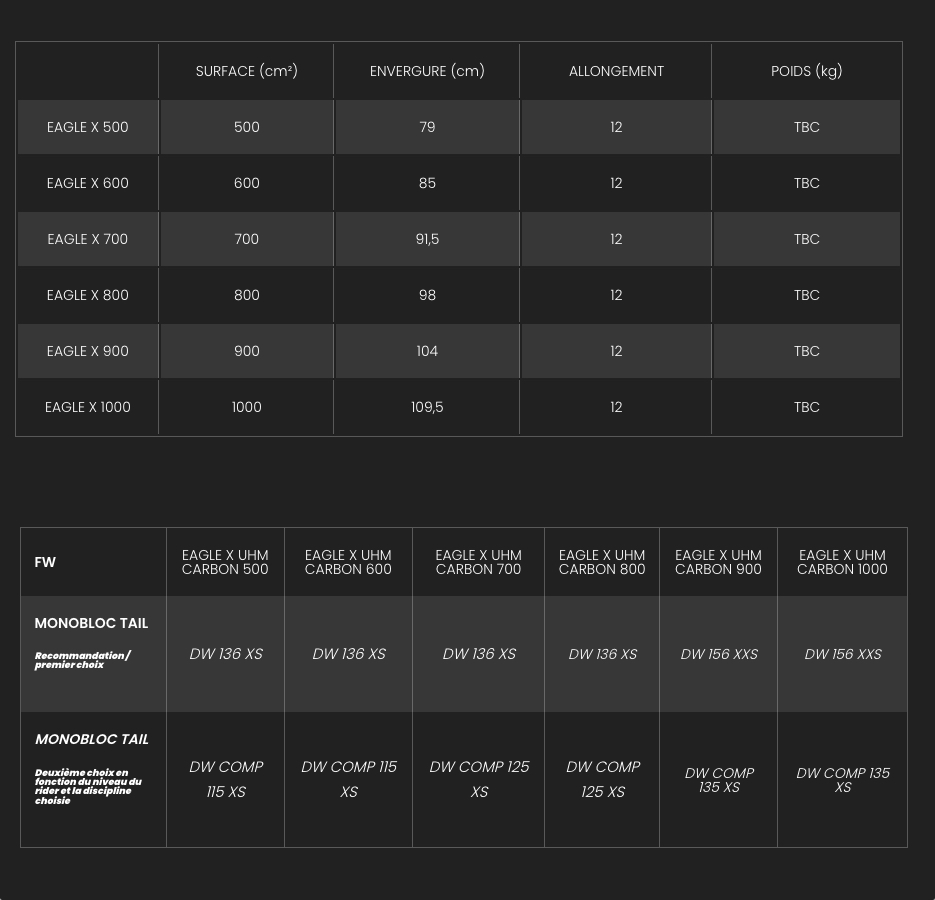Select the 109,5 envergure value

click(427, 407)
